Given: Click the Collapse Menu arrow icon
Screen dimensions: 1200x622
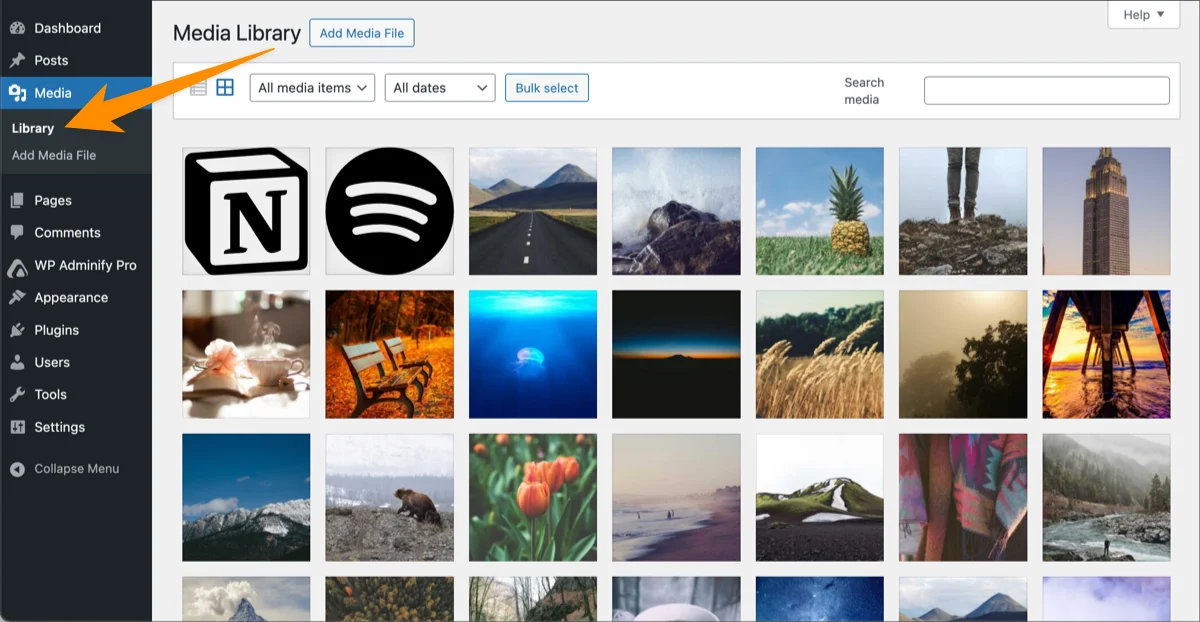Looking at the screenshot, I should coord(17,469).
